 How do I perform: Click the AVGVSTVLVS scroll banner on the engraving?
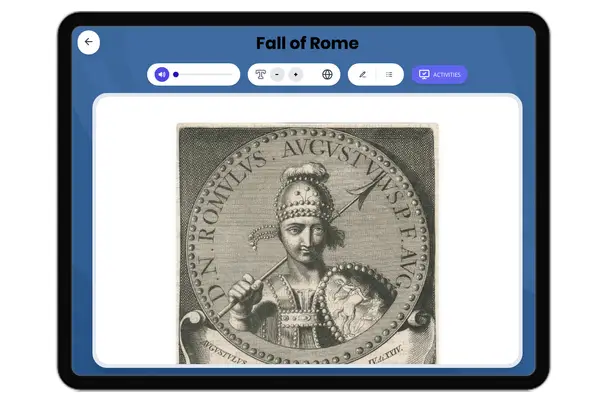point(224,351)
